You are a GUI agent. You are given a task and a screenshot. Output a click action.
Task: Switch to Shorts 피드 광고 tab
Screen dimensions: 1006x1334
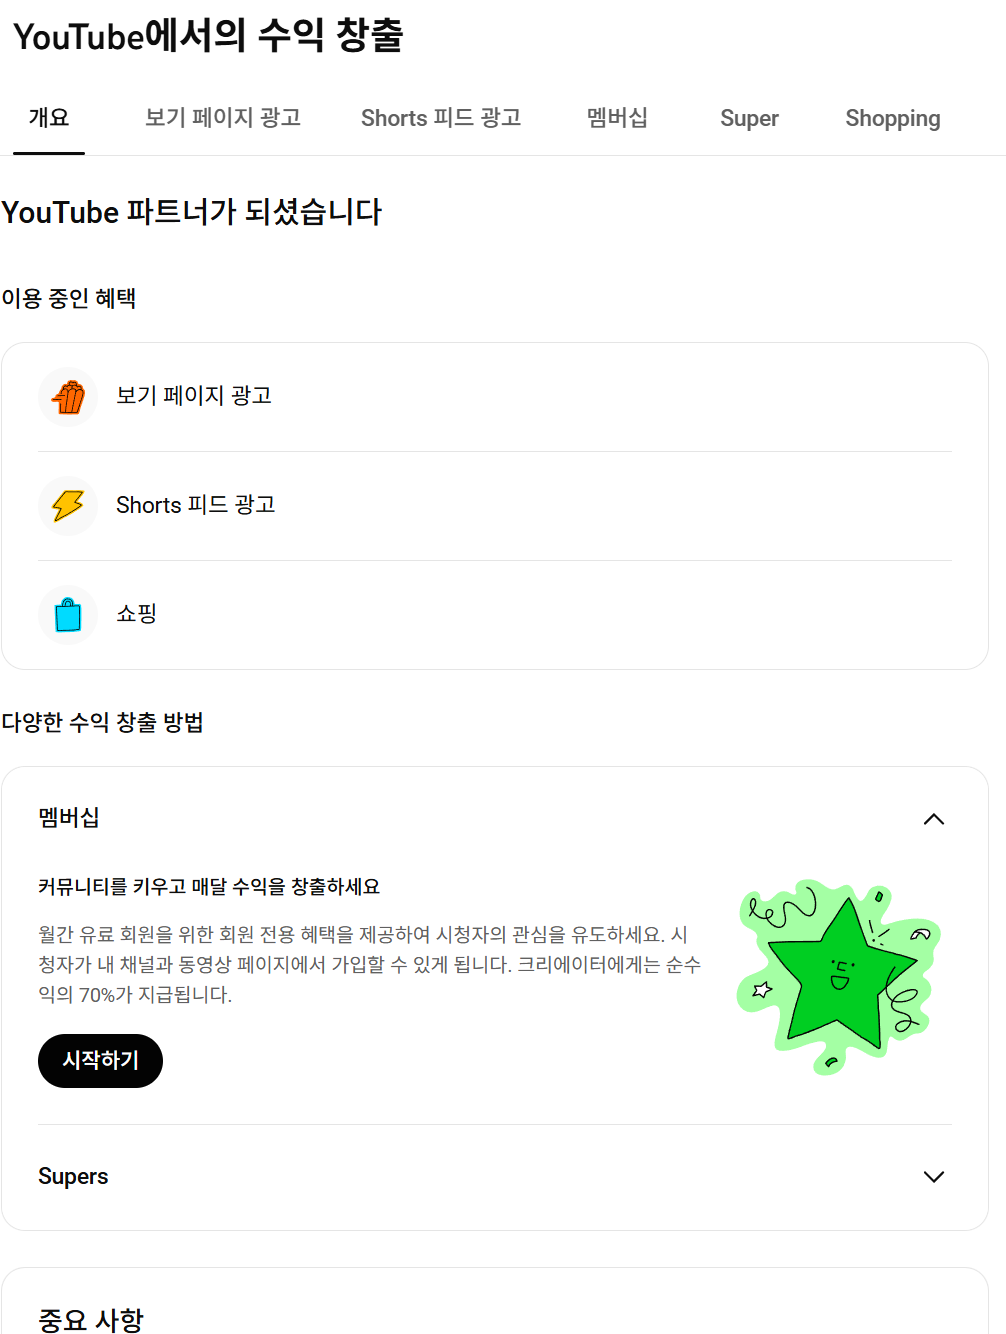click(x=441, y=118)
